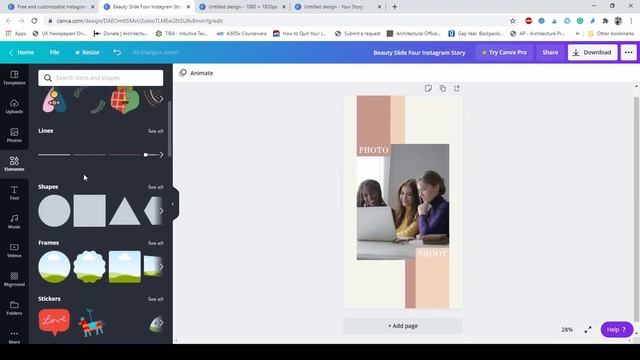The width and height of the screenshot is (640, 360).
Task: Switch to Free and customizable Instagram tab
Action: pyautogui.click(x=51, y=7)
